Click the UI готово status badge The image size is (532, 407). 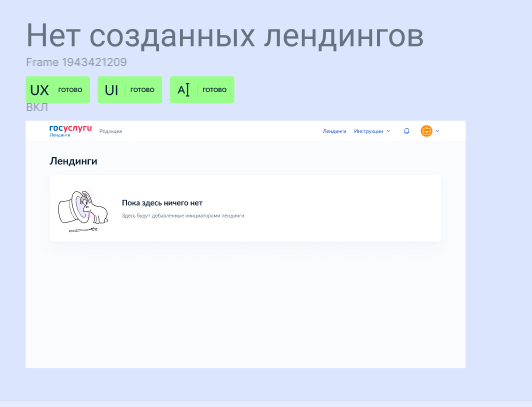tap(130, 90)
